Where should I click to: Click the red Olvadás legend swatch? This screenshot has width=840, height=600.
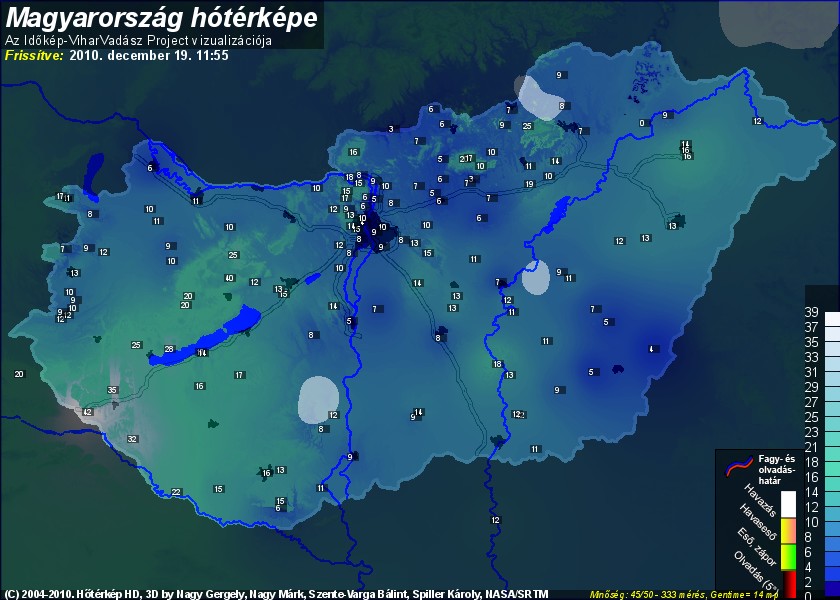coord(788,580)
